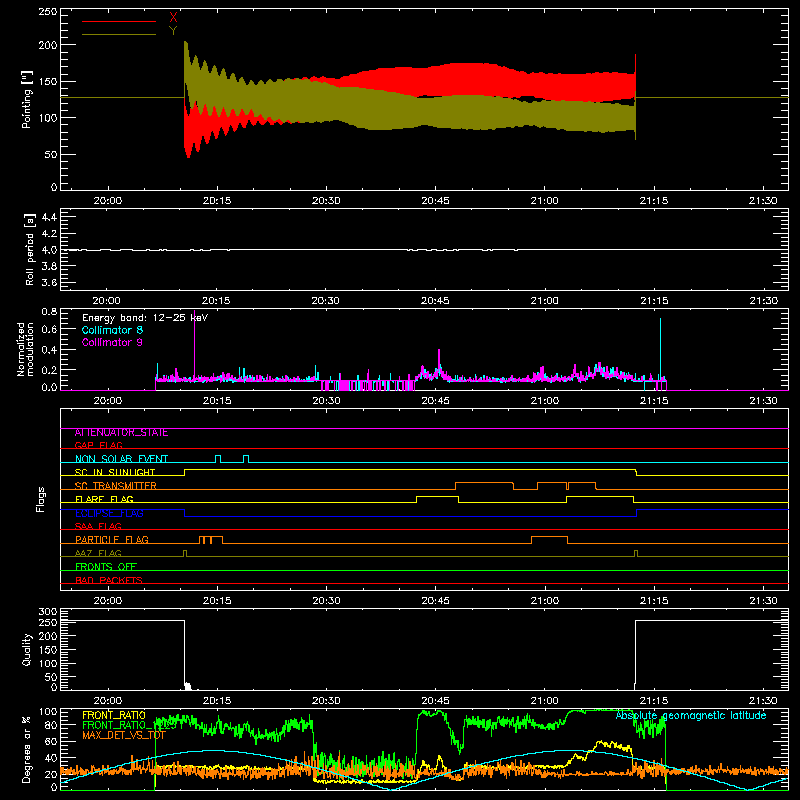Select the ATTENUATOR_STATE flag label

click(x=121, y=433)
